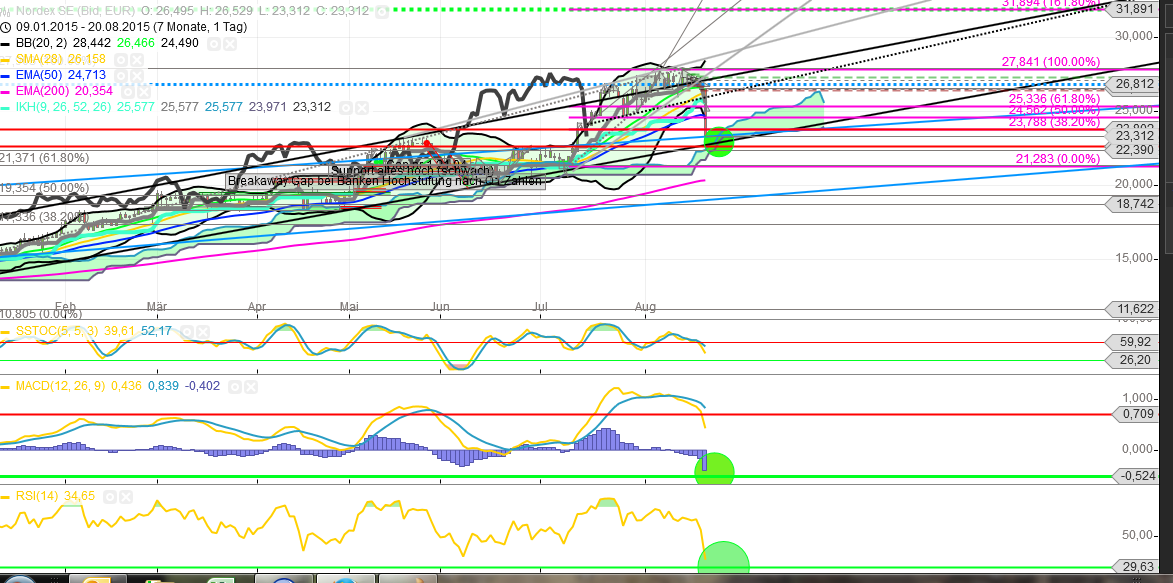Select the Breakaway Gap bei Banken annotation
This screenshot has height=583, width=1173.
click(385, 181)
